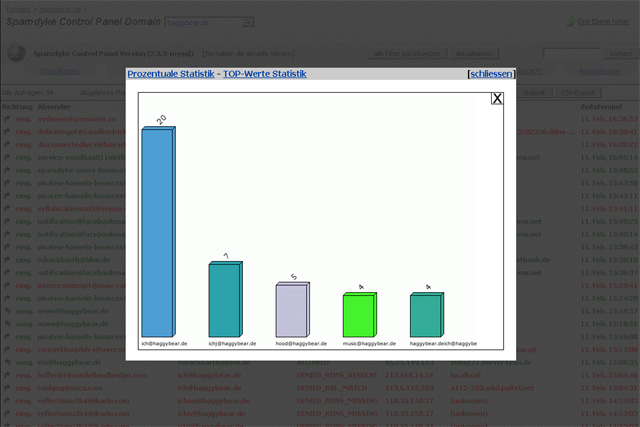Click the haggybear.de breadcrumb link
The height and width of the screenshot is (427, 640).
coord(60,9)
